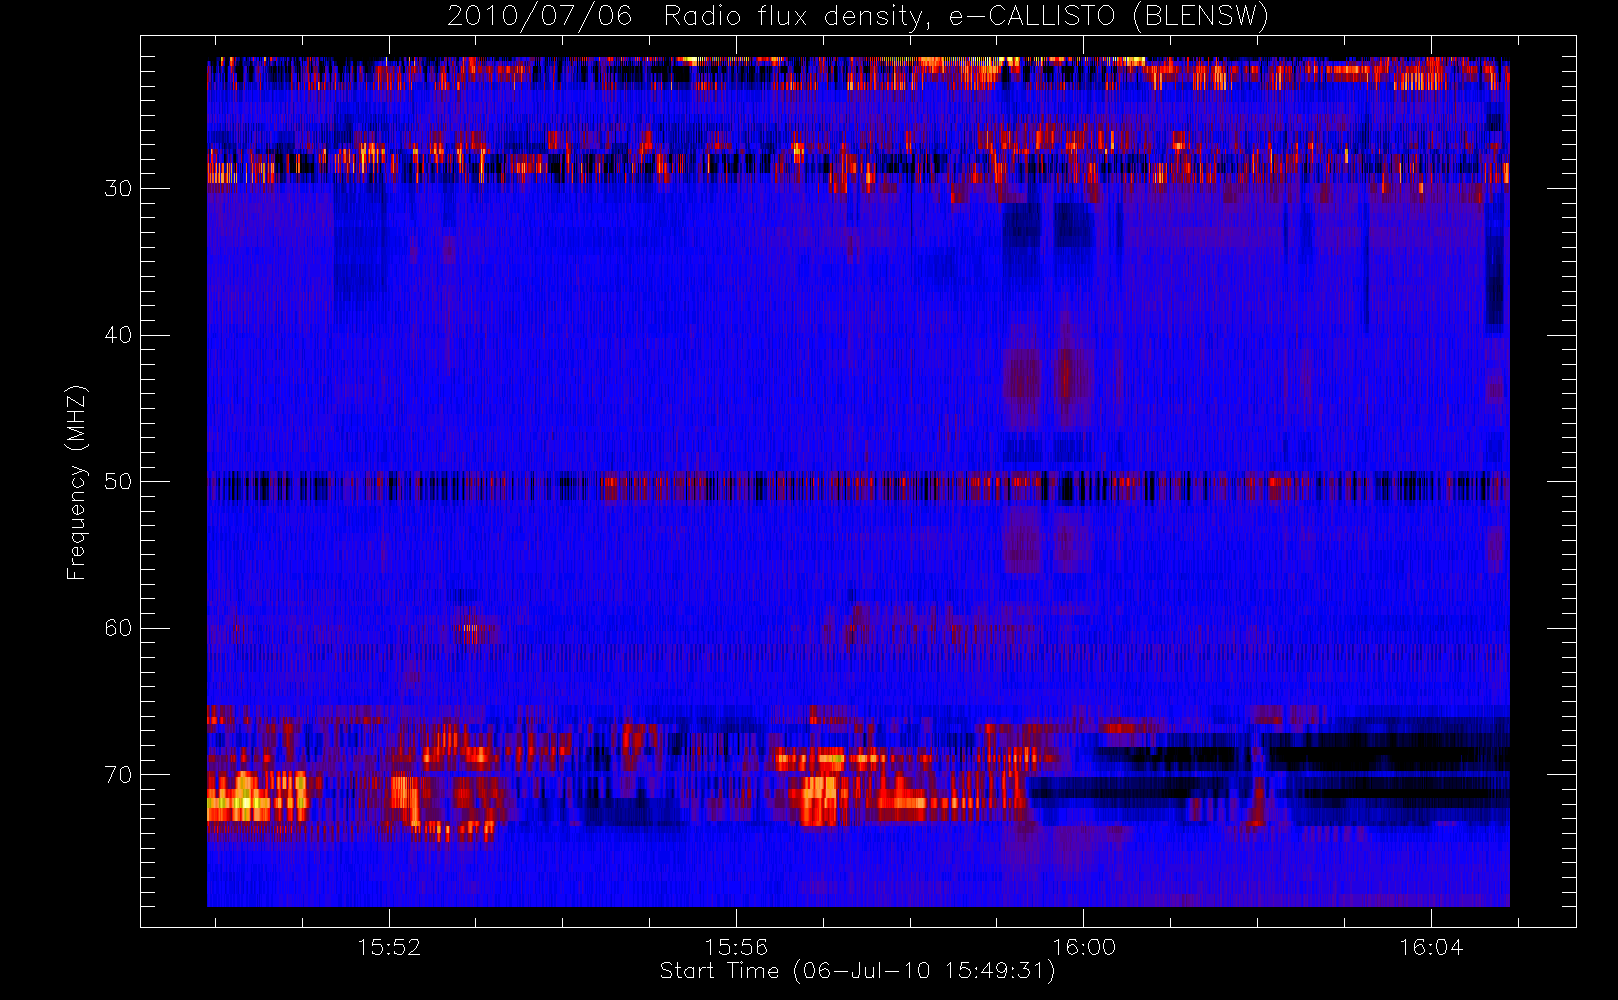
Task: Click the 15:52 time tick label
Action: pyautogui.click(x=389, y=947)
